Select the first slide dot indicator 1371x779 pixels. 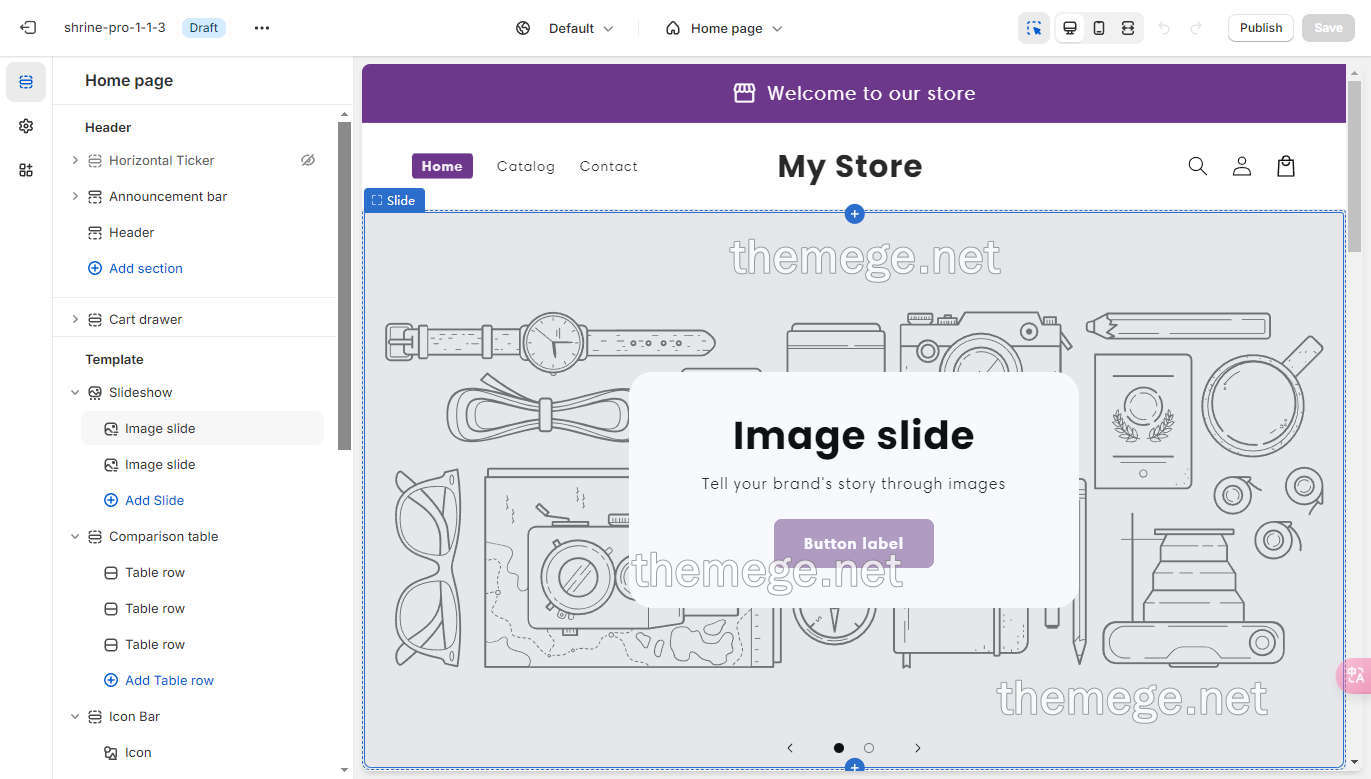click(x=838, y=748)
